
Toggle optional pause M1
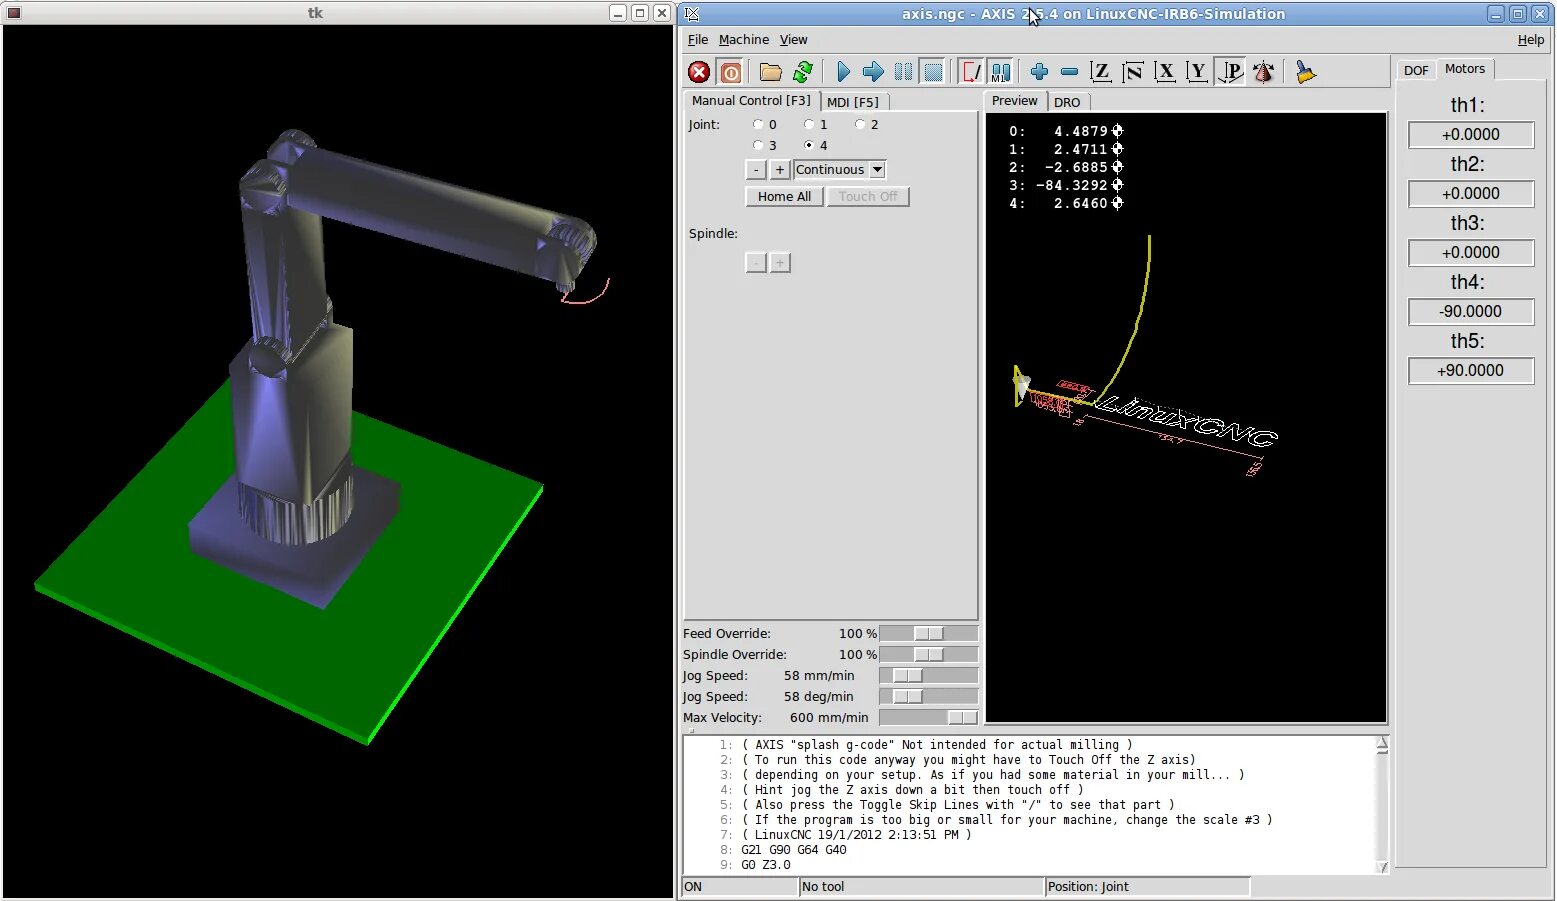point(1000,72)
